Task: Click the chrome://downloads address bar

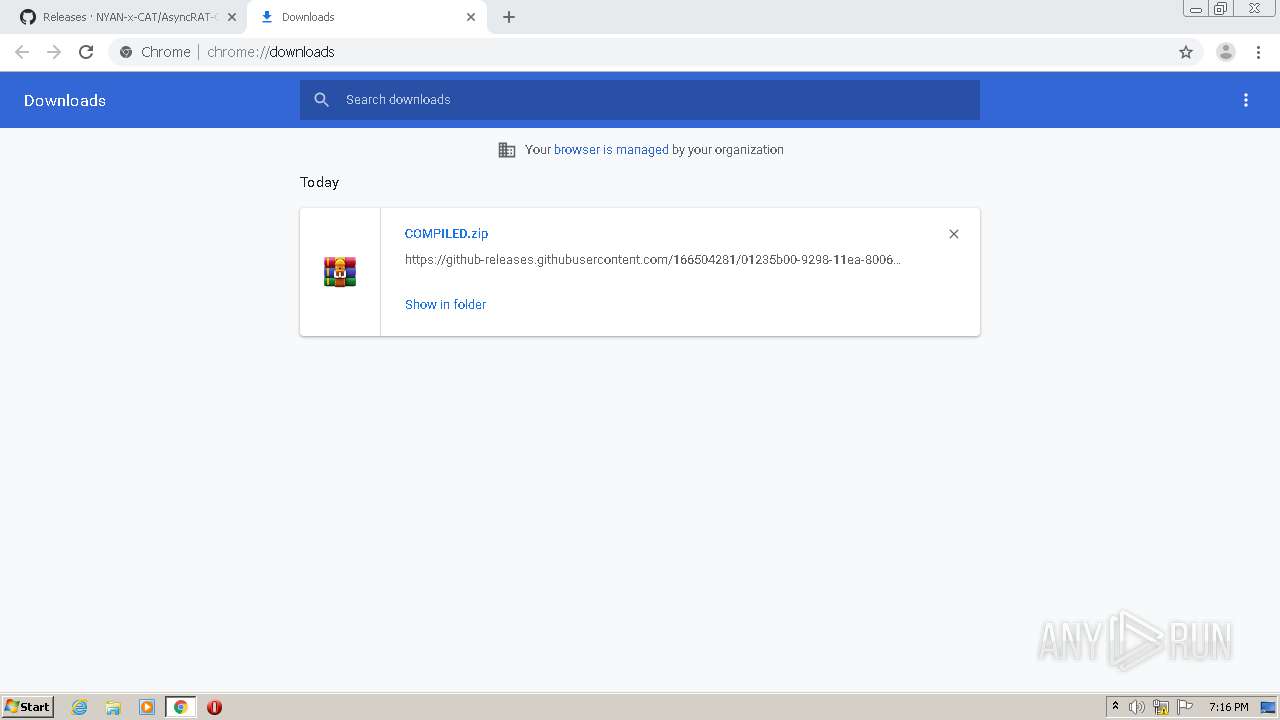Action: coord(640,52)
